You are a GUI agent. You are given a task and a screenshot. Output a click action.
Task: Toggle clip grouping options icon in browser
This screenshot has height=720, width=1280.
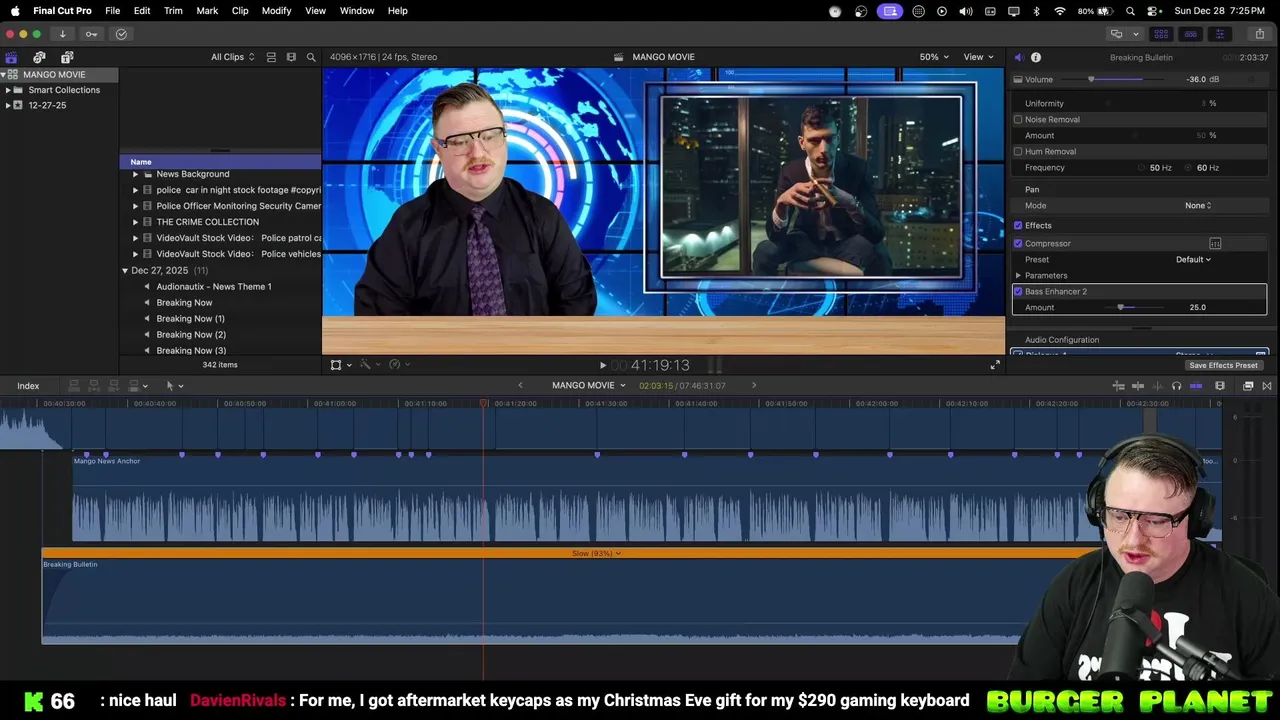click(271, 57)
